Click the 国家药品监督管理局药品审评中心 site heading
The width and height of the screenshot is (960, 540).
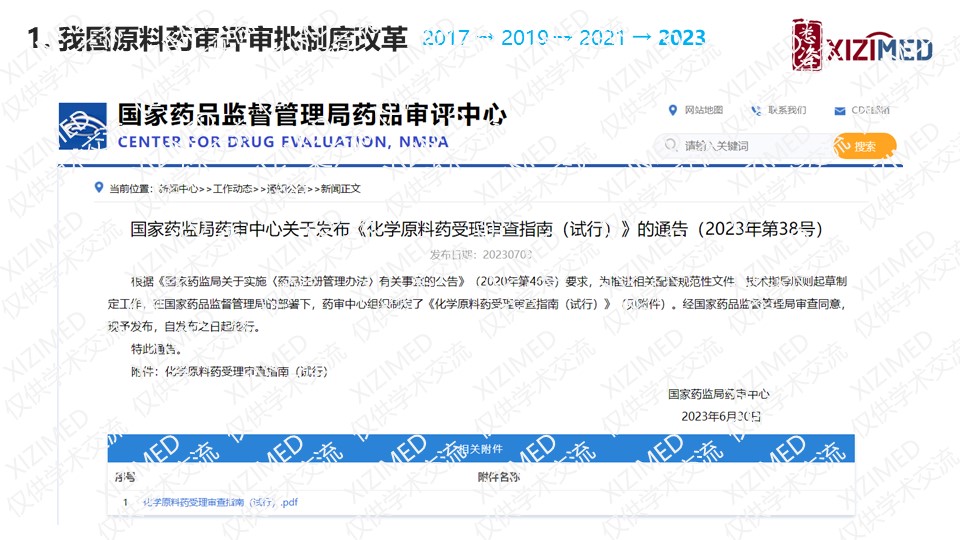(312, 114)
